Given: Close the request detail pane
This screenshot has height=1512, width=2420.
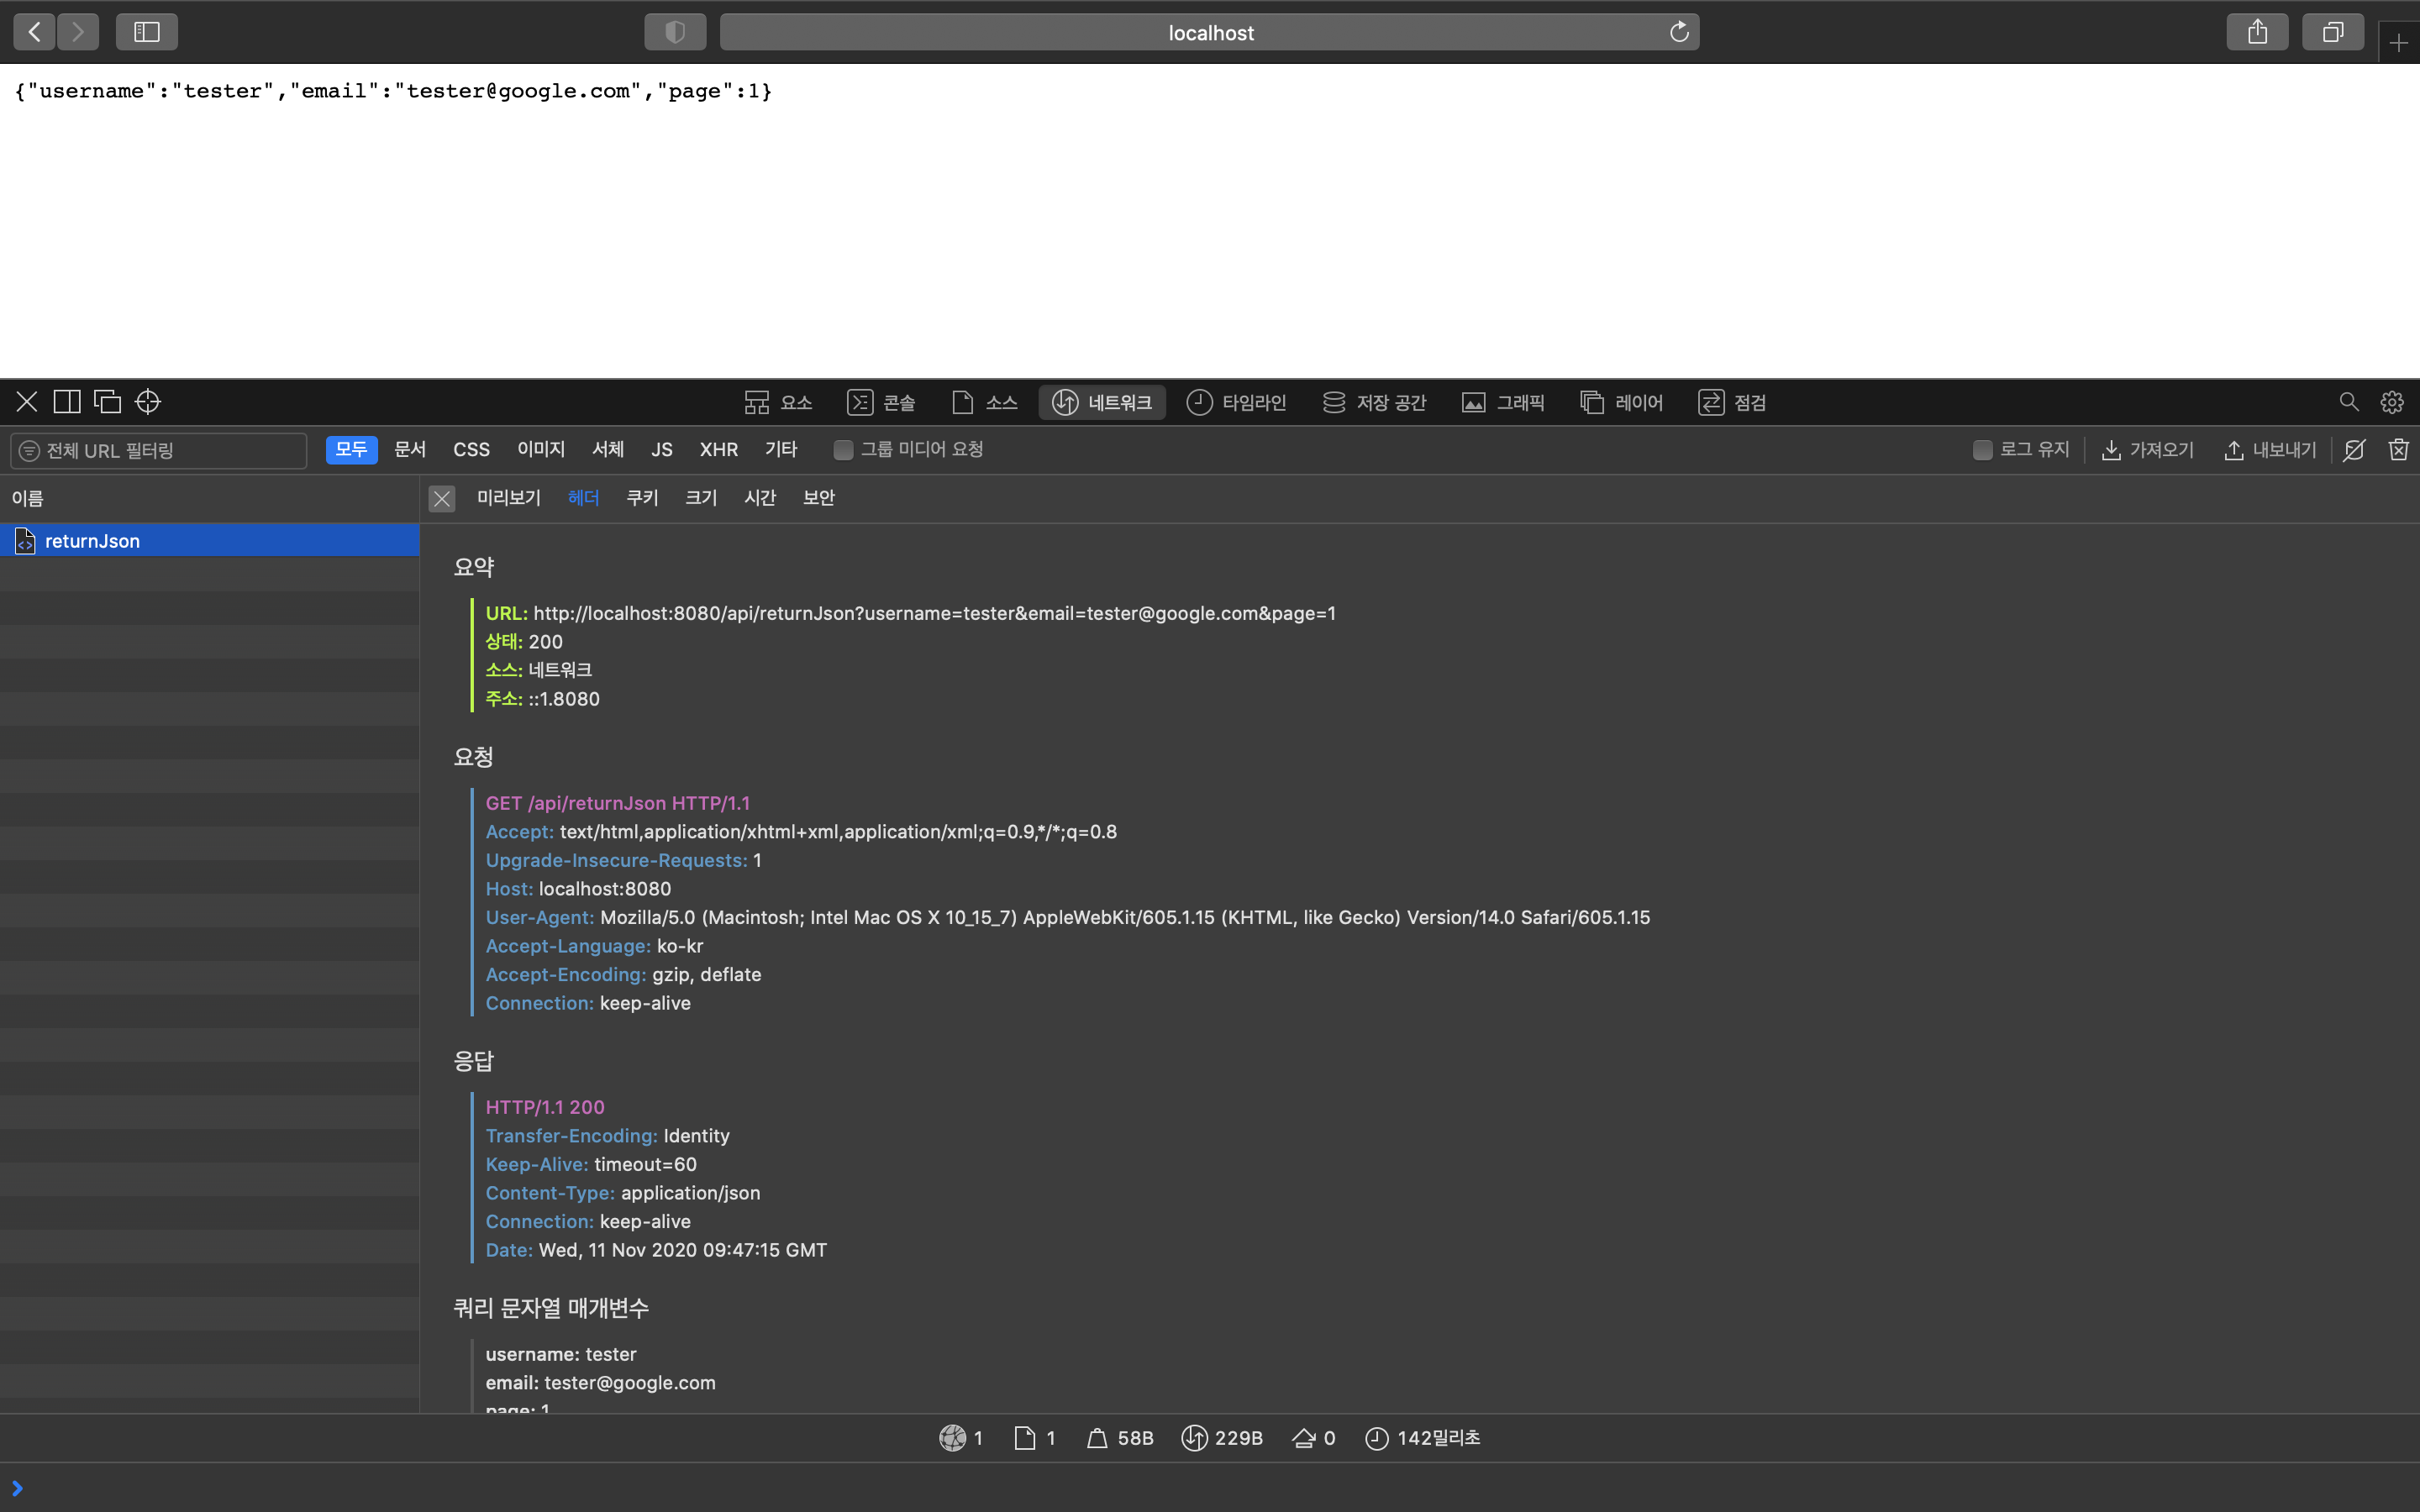Looking at the screenshot, I should 441,498.
